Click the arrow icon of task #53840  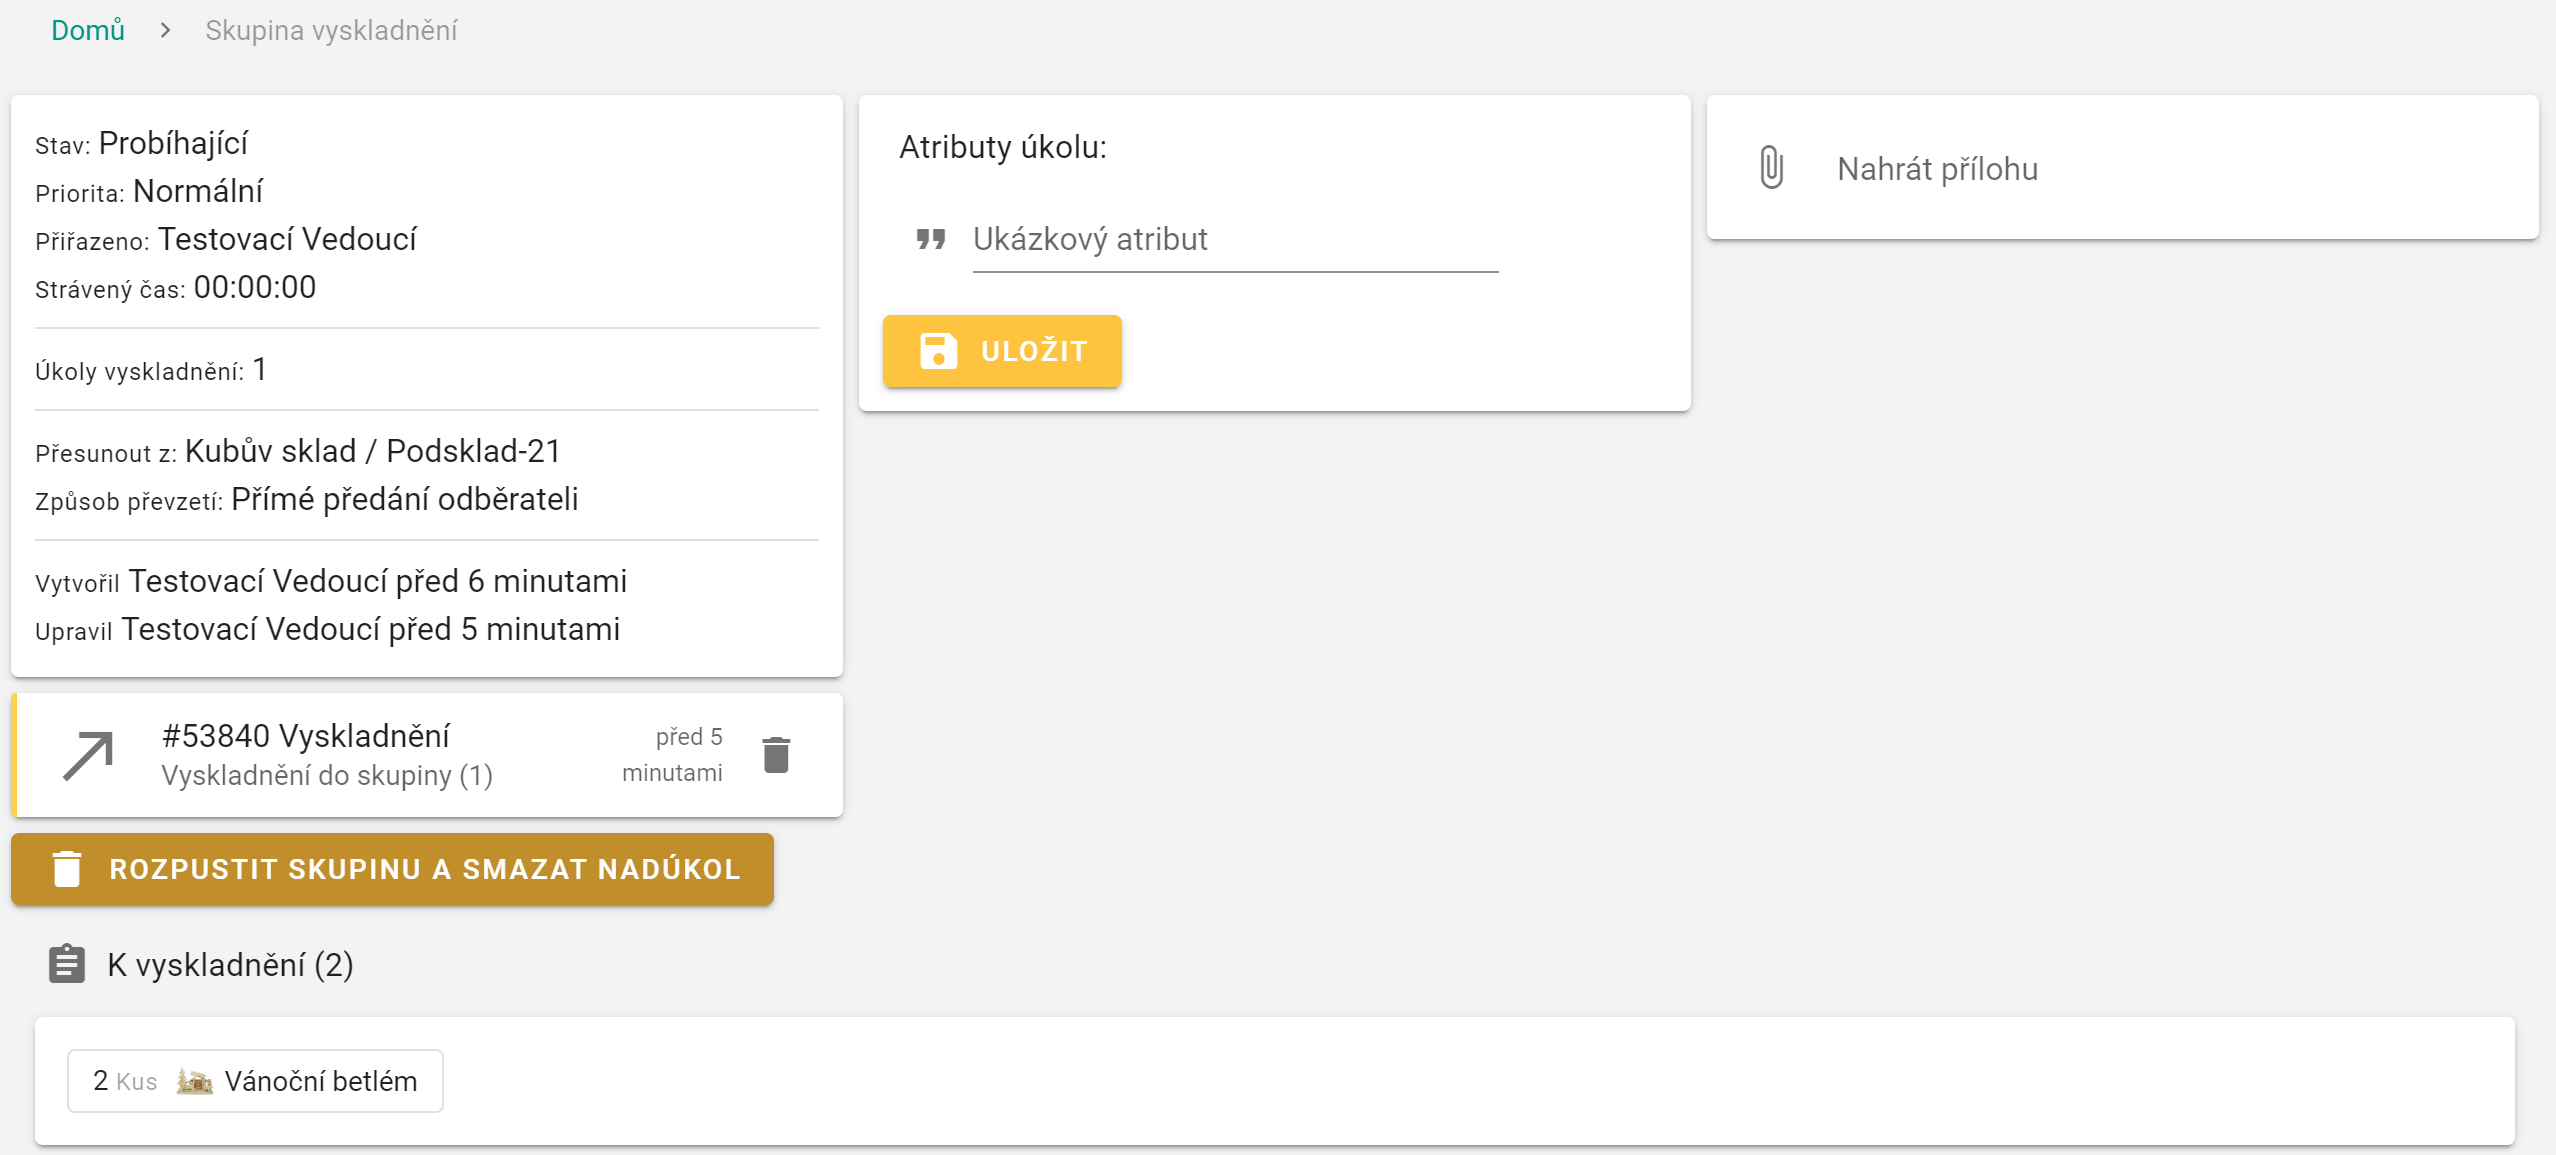(88, 755)
